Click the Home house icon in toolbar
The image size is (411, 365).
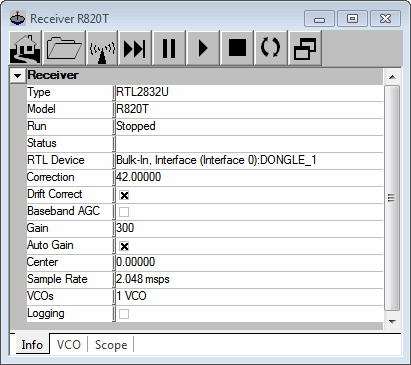tap(25, 48)
